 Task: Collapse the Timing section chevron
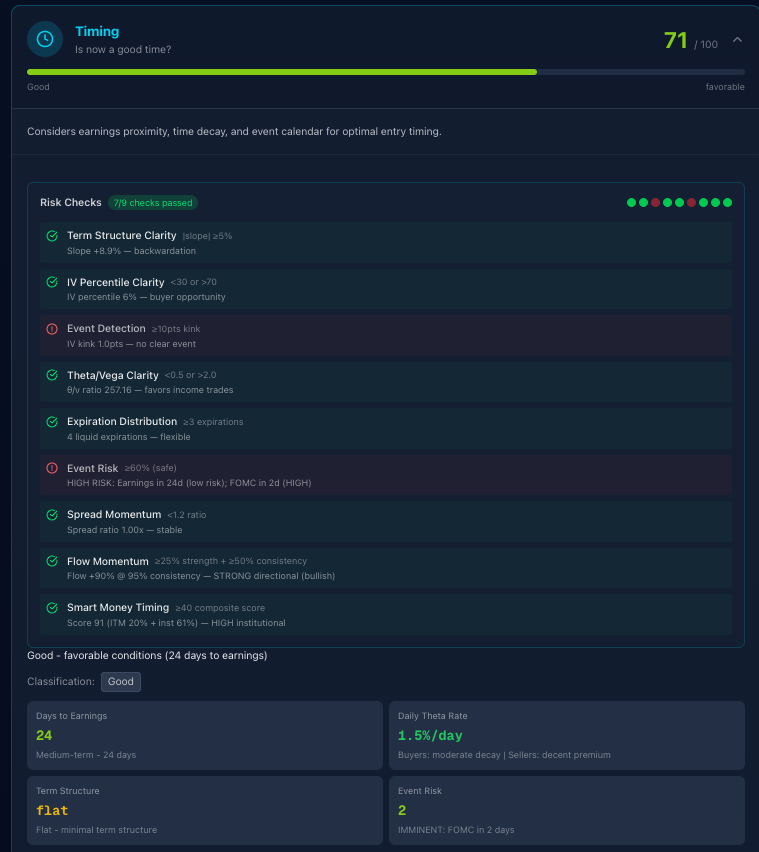(737, 40)
